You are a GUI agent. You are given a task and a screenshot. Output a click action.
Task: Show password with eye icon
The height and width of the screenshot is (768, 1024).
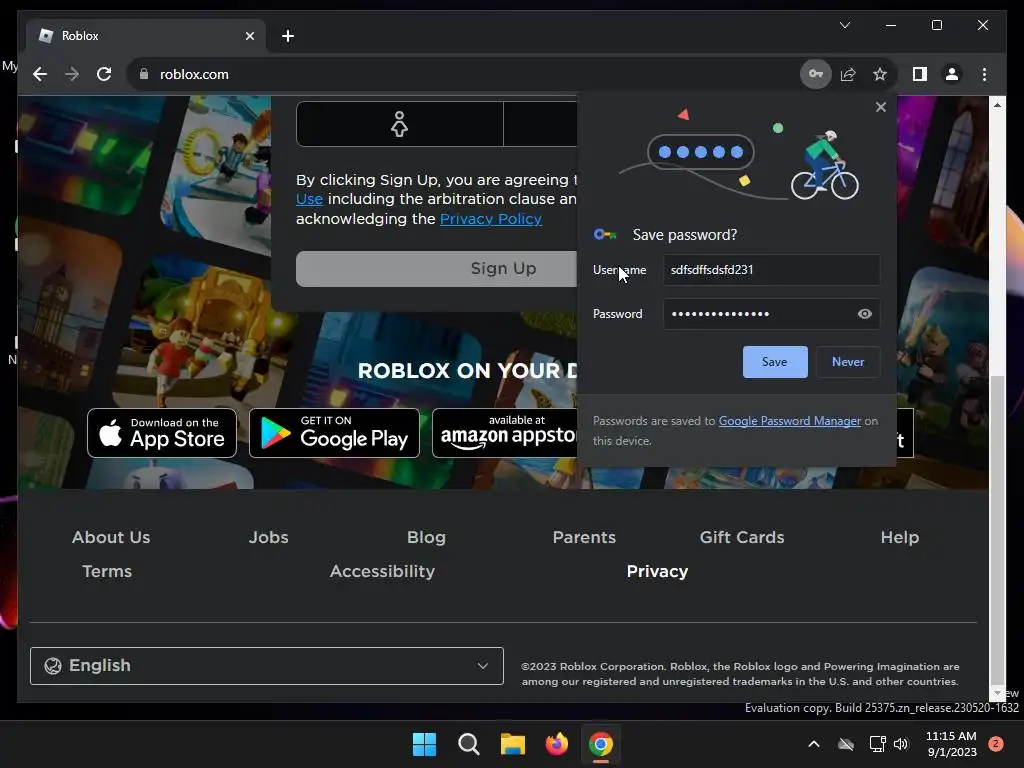(864, 314)
